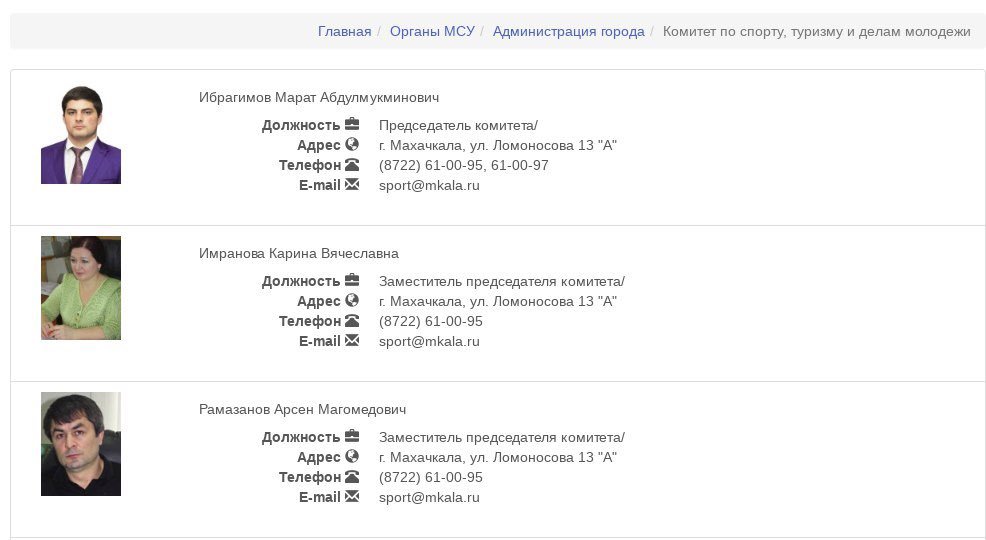Click the globe icon in Рамазанов's entry
986x540 pixels.
click(x=352, y=457)
